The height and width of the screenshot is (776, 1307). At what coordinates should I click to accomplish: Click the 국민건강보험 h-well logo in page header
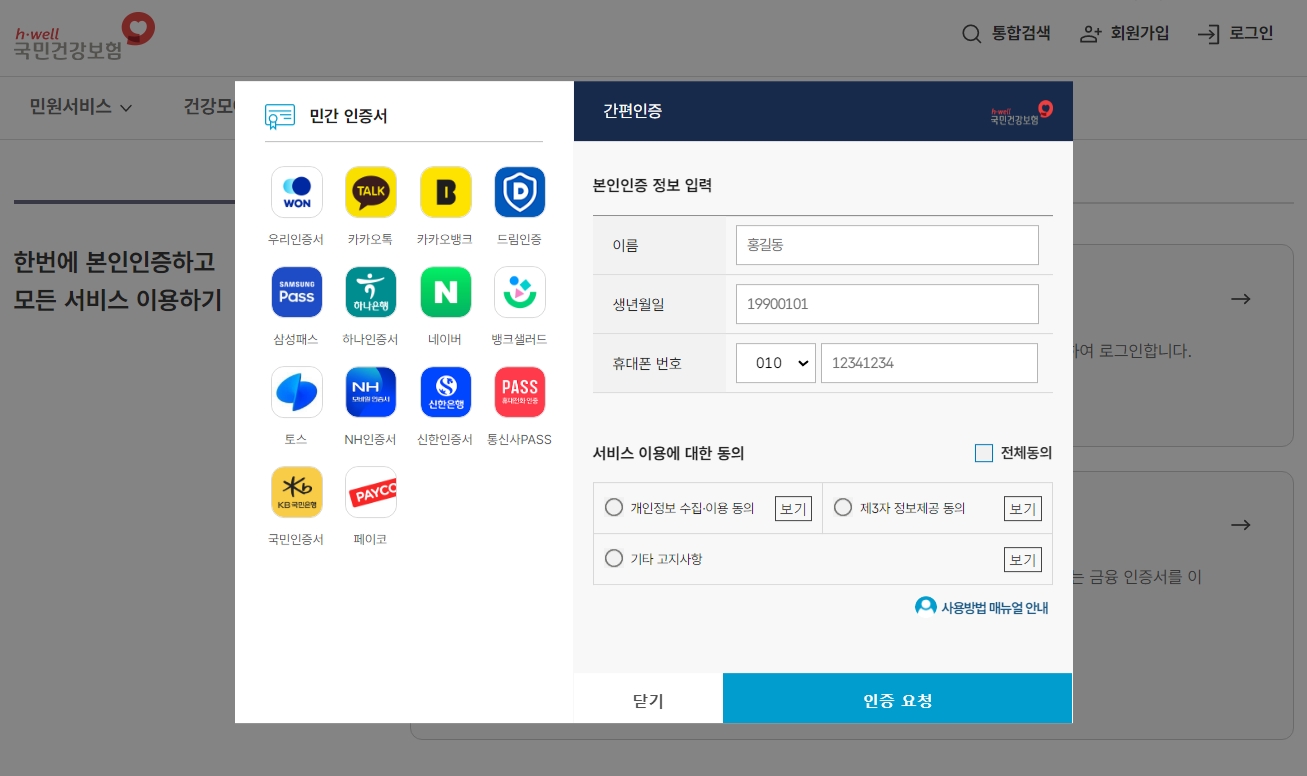tap(84, 37)
